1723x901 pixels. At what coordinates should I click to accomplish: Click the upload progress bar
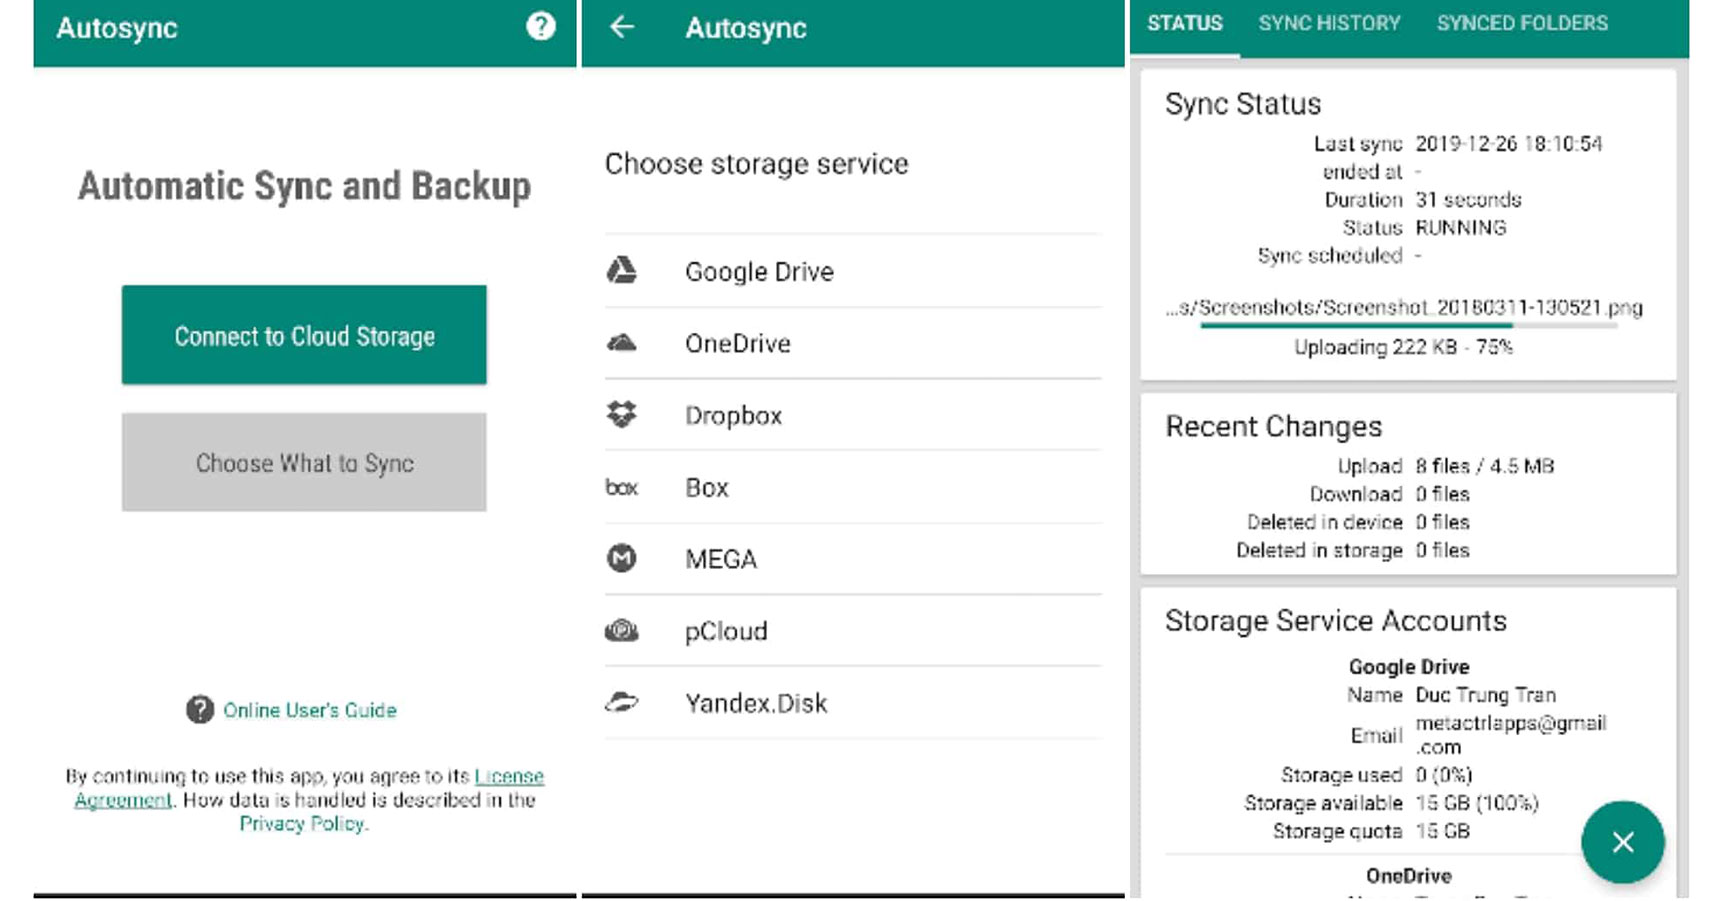click(1408, 326)
